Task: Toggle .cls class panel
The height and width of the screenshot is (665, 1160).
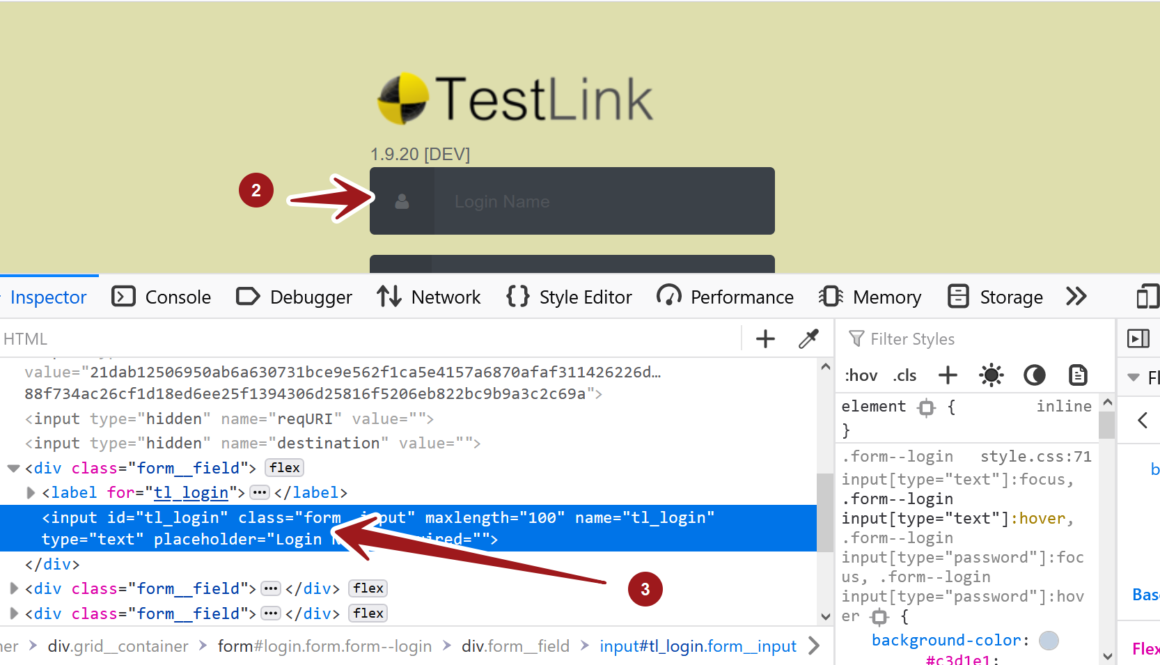Action: 905,376
